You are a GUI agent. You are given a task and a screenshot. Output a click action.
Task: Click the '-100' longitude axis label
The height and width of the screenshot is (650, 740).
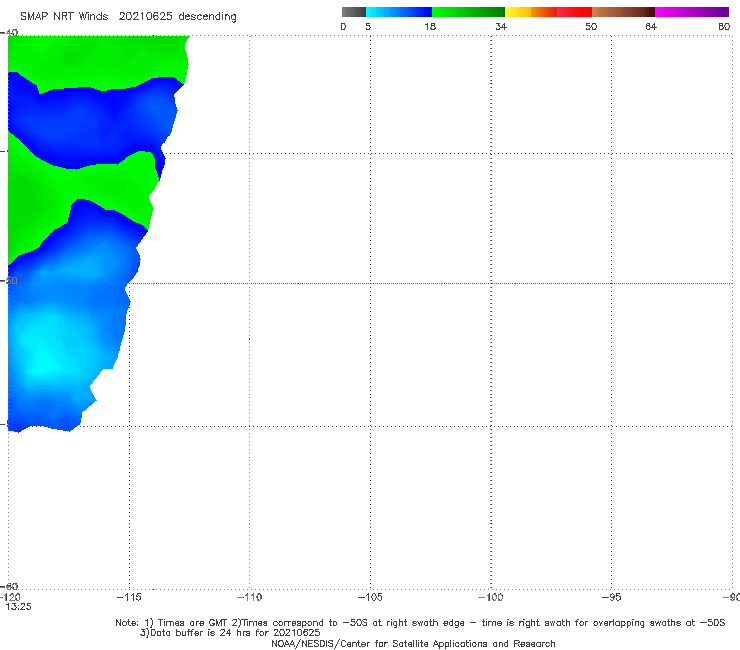pyautogui.click(x=491, y=597)
